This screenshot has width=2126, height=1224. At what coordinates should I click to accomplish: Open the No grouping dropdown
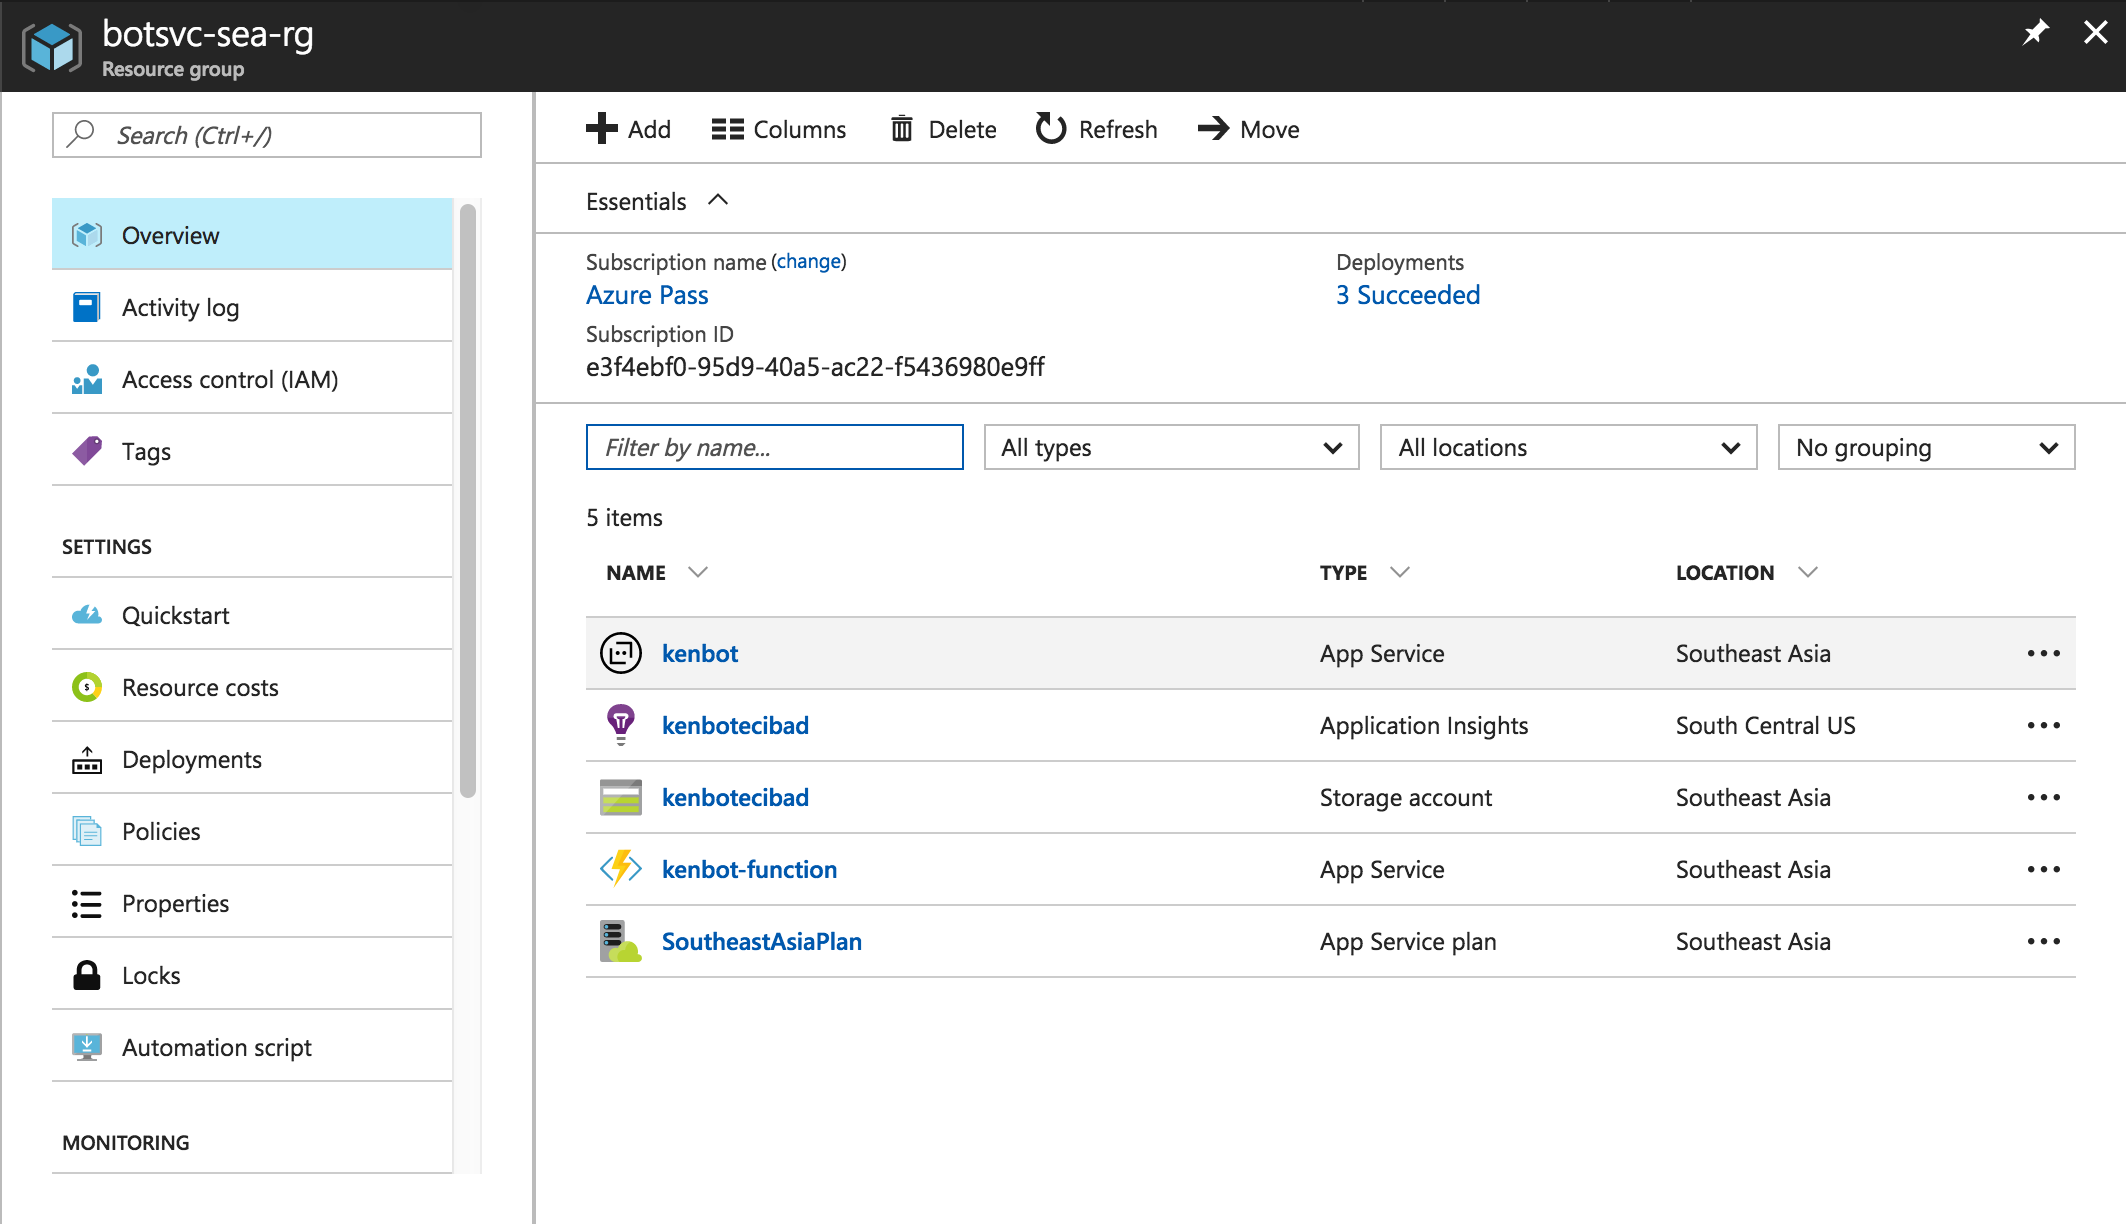coord(1926,447)
